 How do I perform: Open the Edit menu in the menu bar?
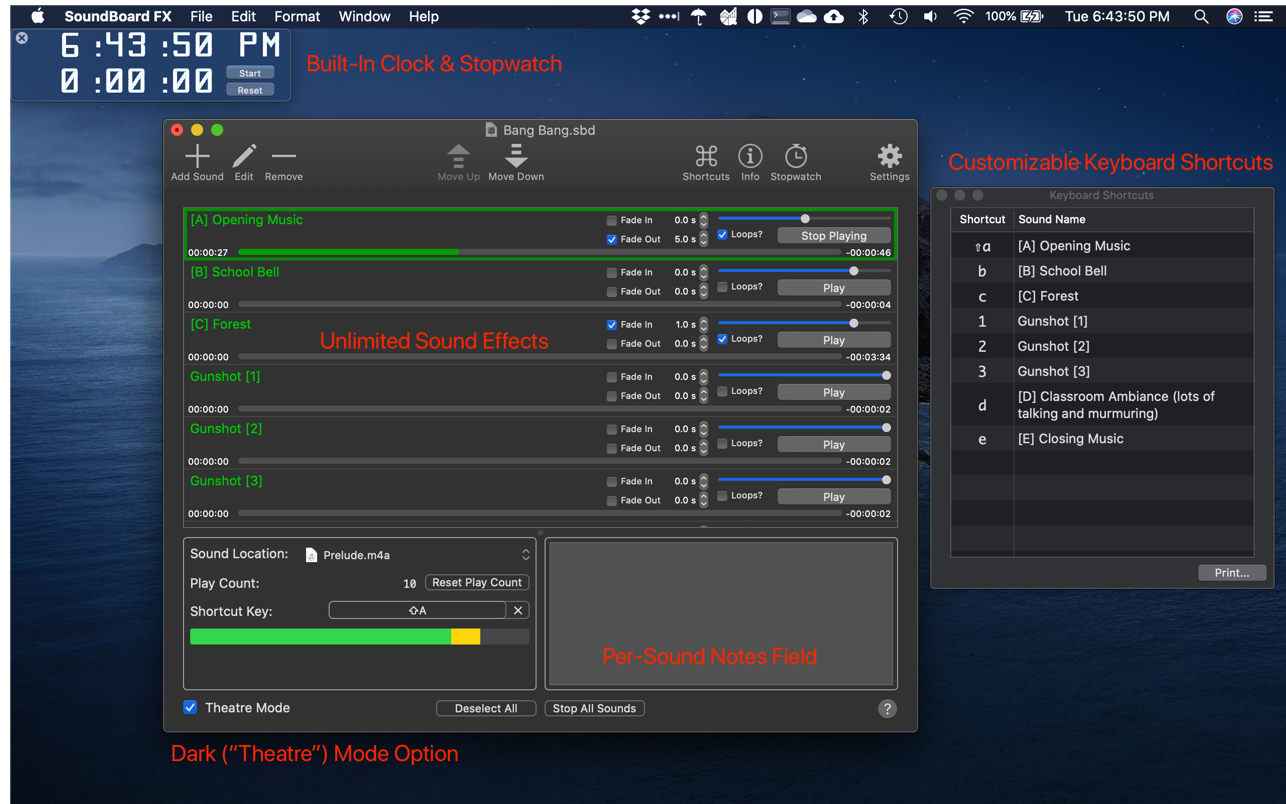(243, 16)
